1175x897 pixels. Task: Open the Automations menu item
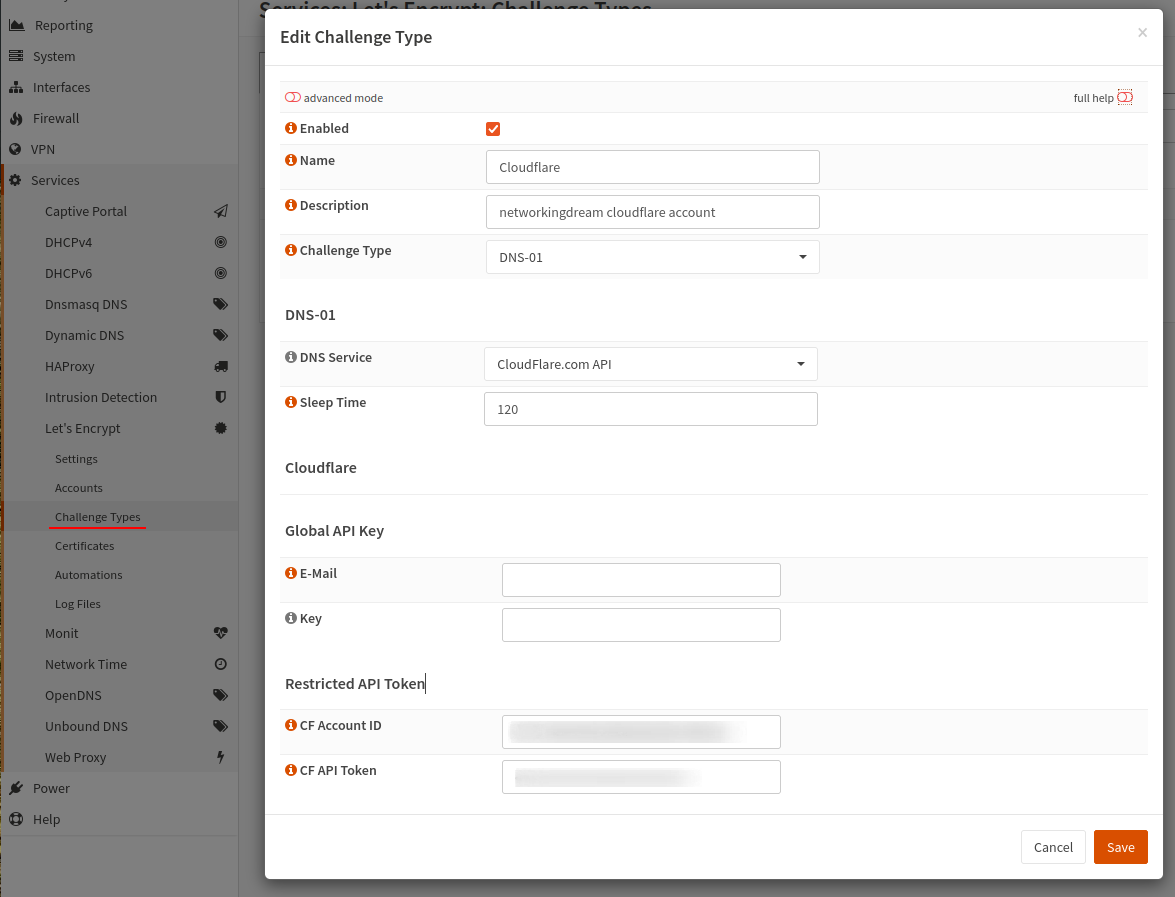[x=88, y=575]
